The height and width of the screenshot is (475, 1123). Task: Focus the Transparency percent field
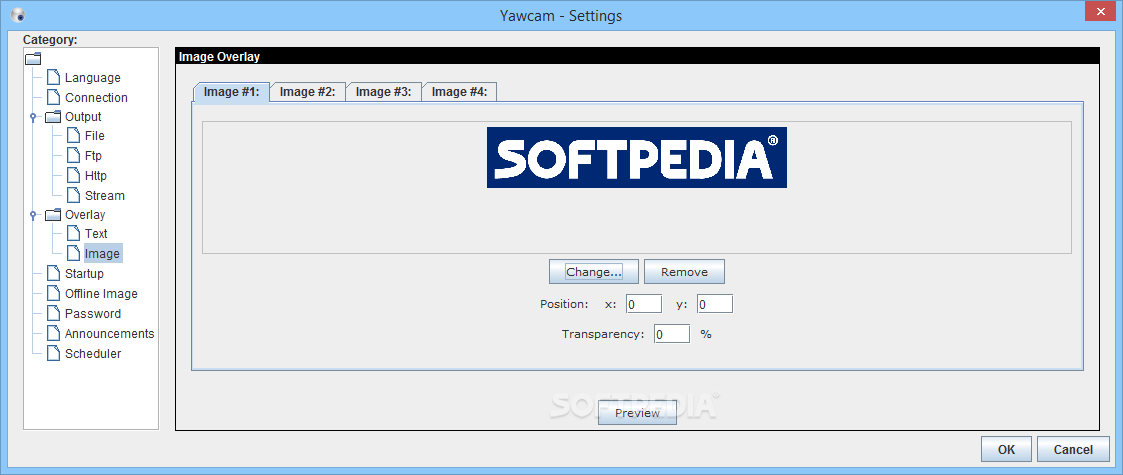pyautogui.click(x=672, y=335)
